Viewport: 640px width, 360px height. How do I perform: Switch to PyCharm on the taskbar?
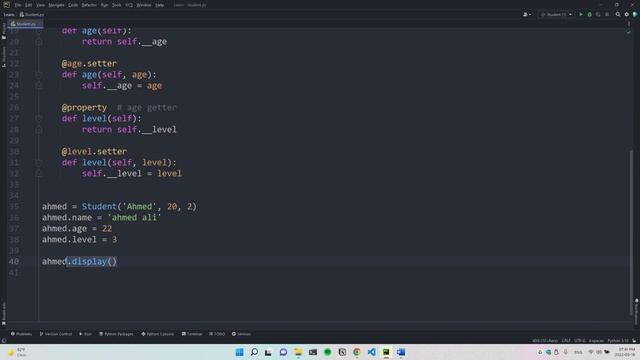[x=386, y=352]
